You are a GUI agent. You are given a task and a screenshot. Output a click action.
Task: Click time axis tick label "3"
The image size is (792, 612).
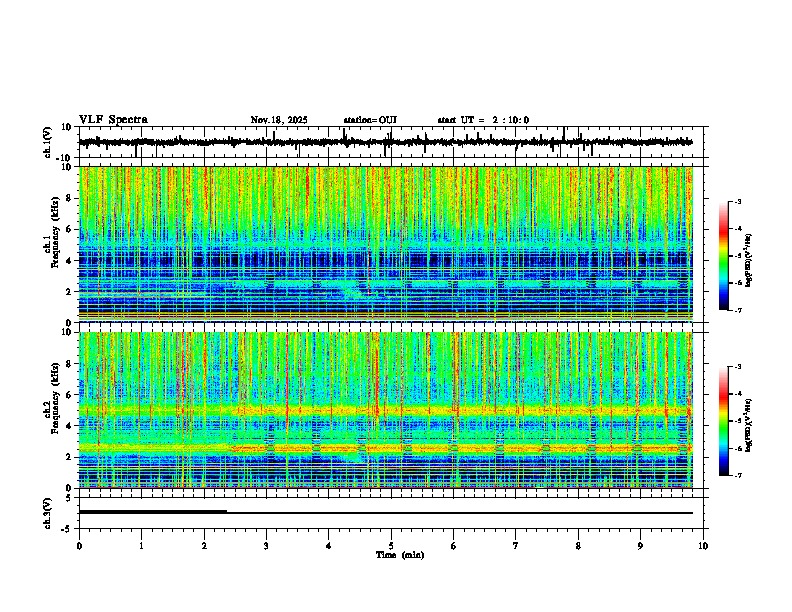266,546
